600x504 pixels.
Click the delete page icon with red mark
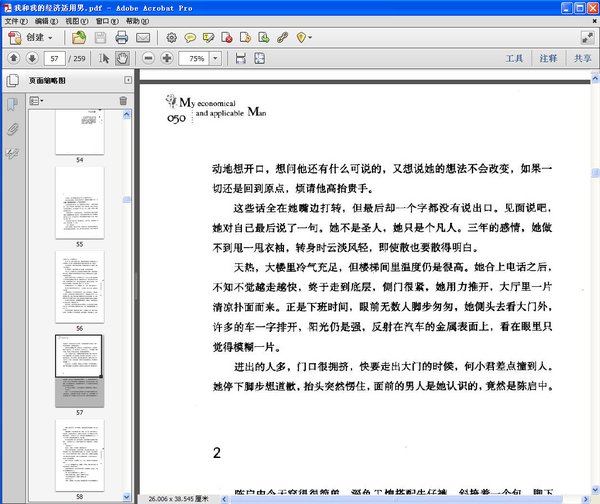pyautogui.click(x=227, y=38)
